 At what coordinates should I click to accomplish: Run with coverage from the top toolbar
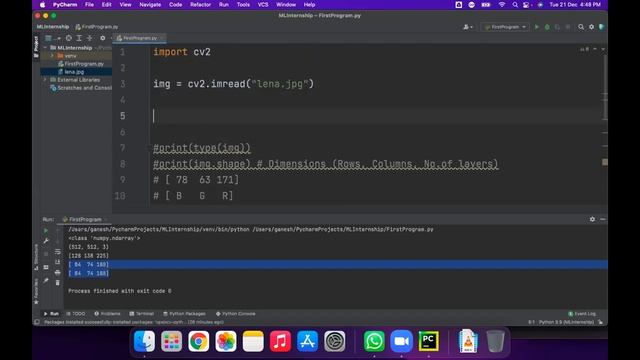point(557,27)
